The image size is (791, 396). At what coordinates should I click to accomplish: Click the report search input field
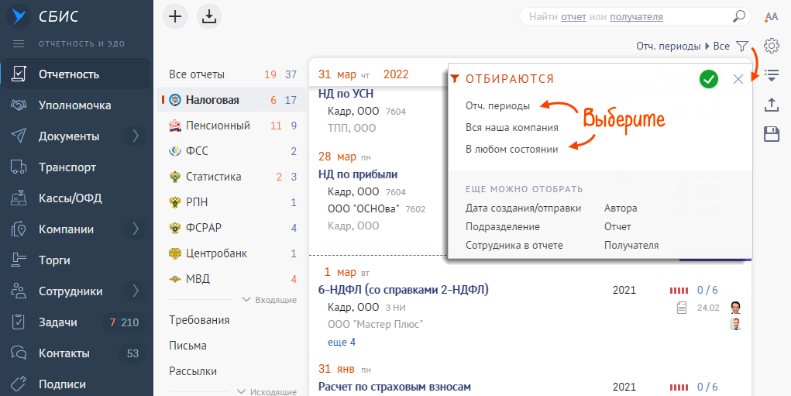635,17
